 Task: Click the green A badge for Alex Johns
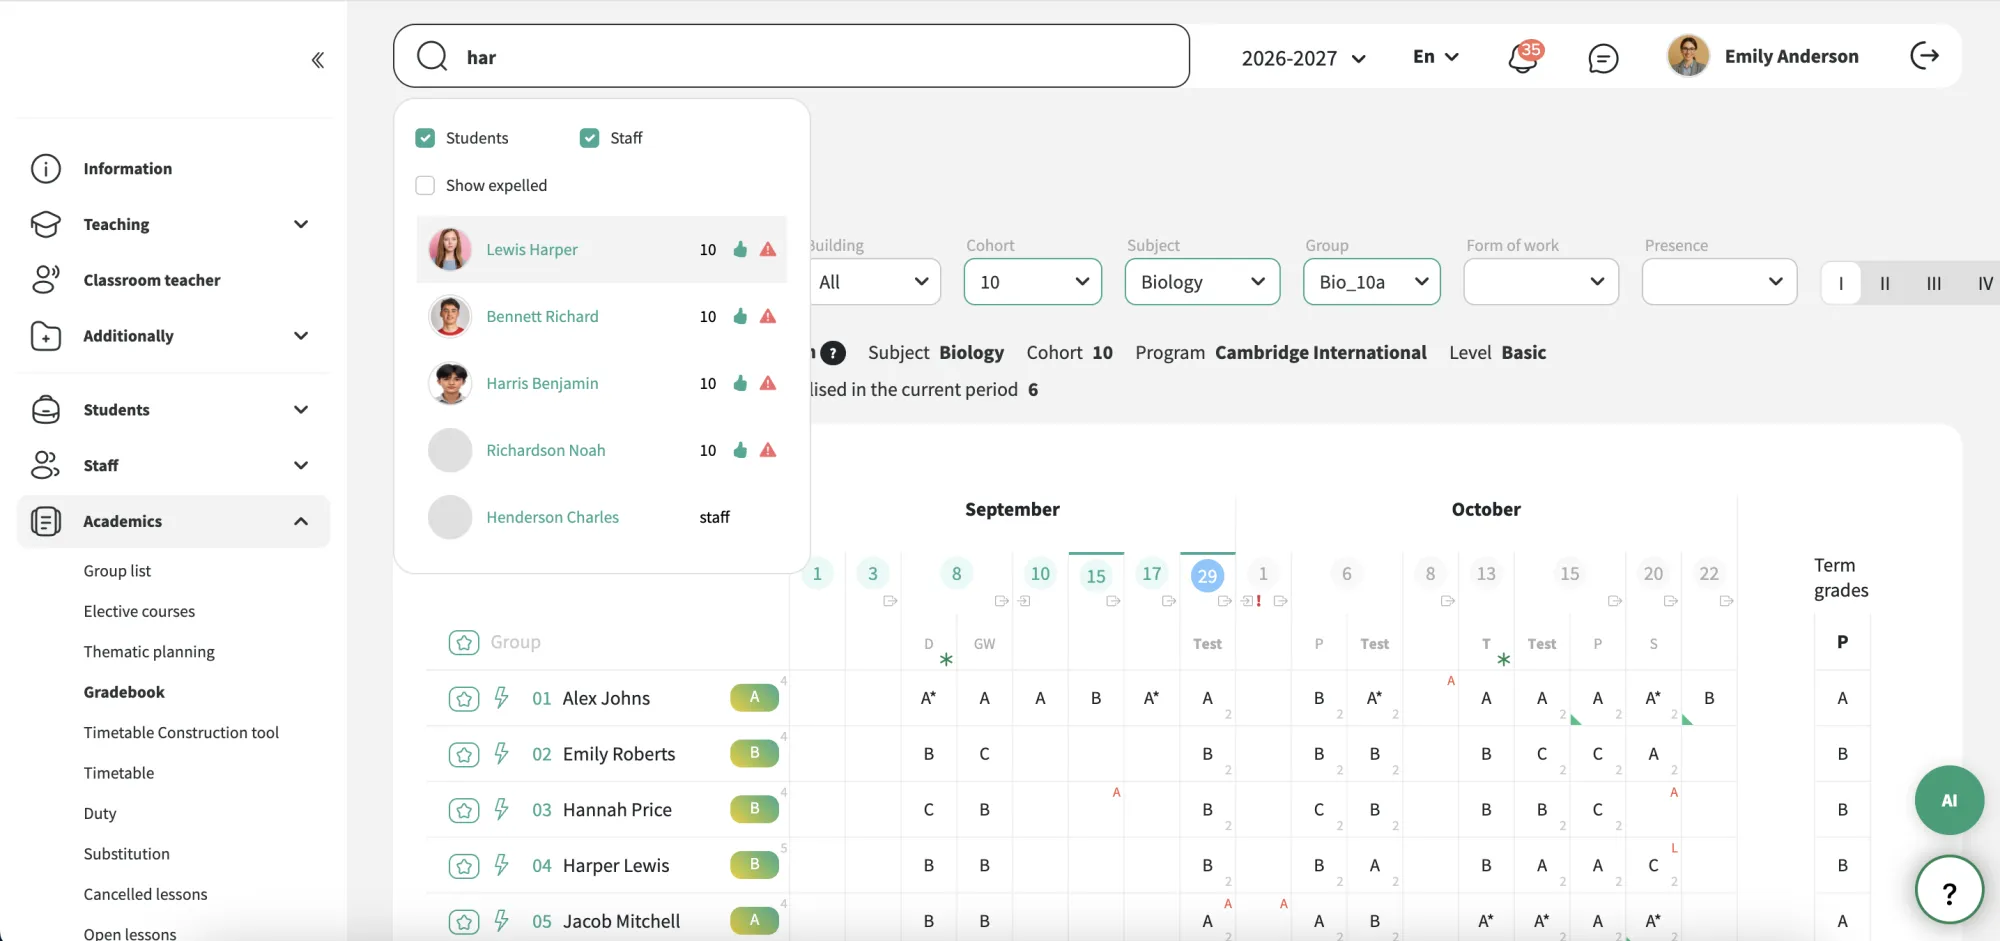point(754,697)
